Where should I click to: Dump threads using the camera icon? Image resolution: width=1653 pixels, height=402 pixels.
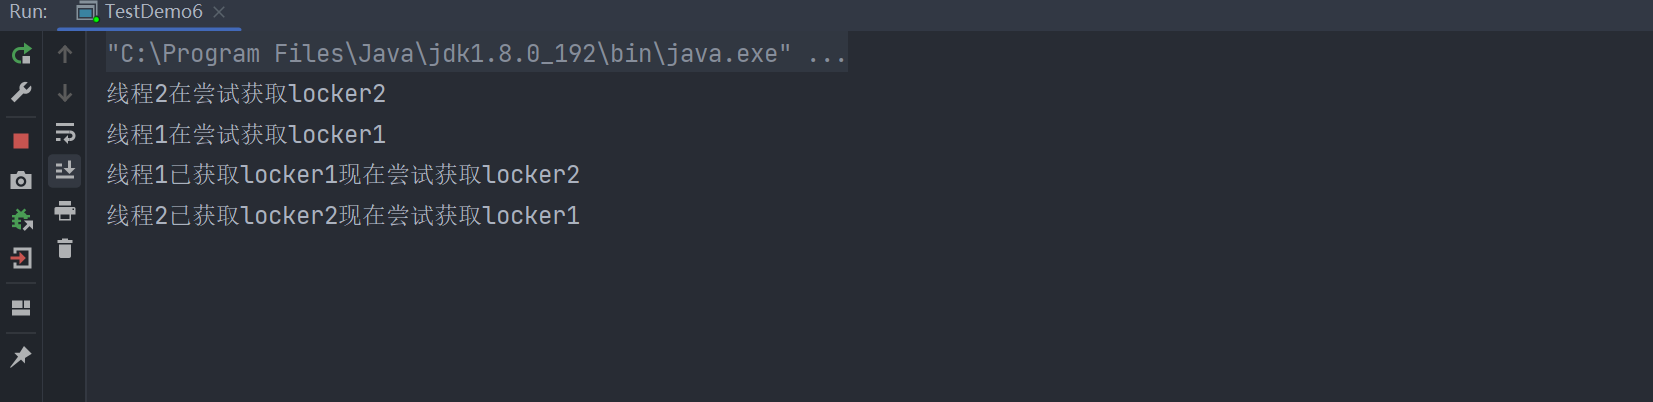[x=21, y=180]
